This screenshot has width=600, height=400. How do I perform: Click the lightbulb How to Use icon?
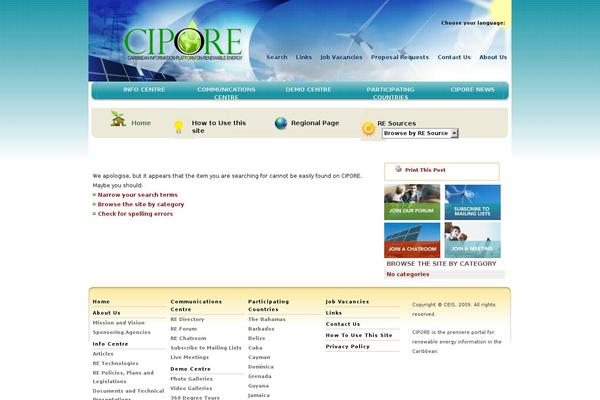pyautogui.click(x=179, y=127)
